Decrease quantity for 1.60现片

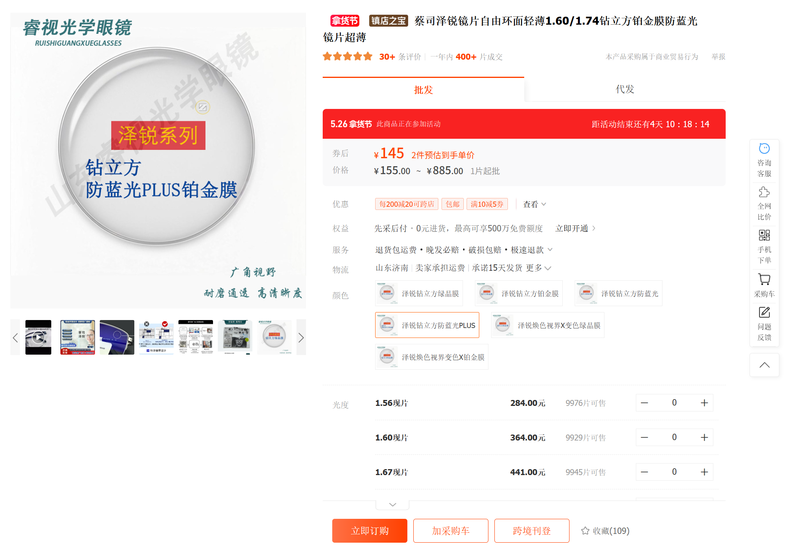(x=644, y=437)
